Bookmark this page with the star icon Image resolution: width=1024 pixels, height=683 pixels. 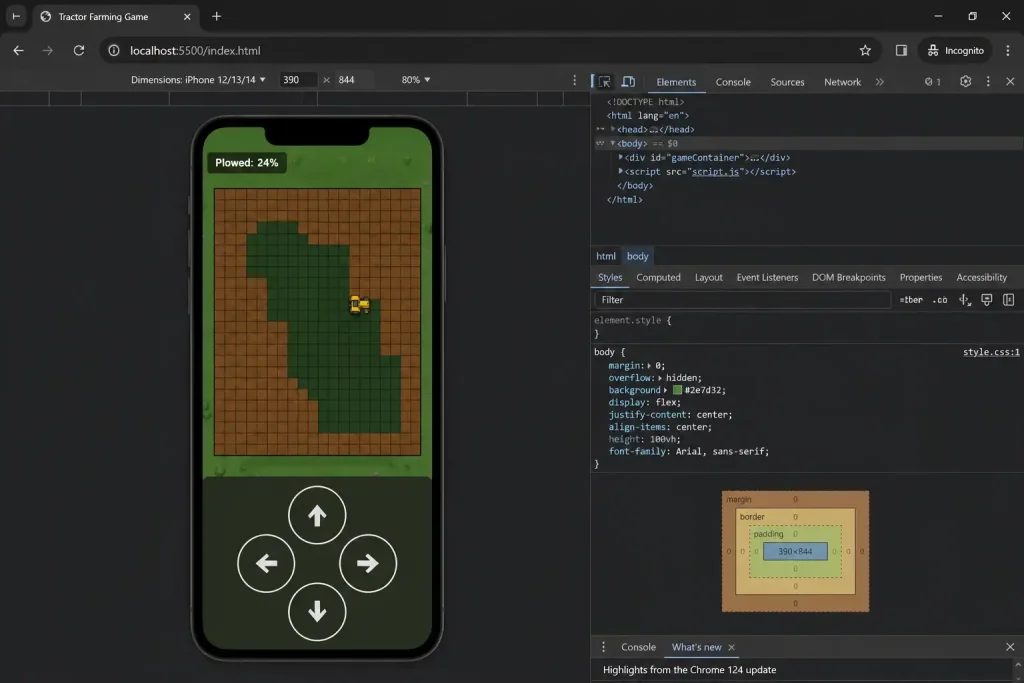865,50
